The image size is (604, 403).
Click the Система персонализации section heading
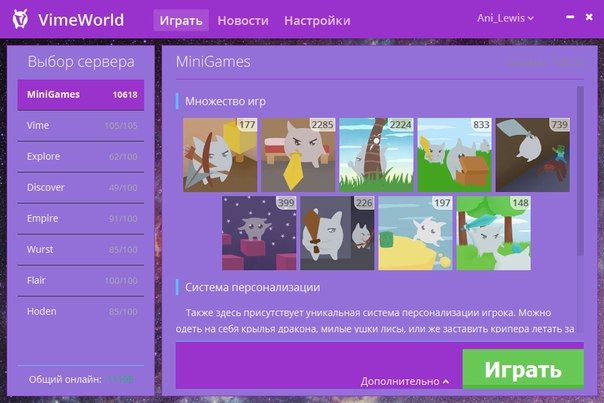click(252, 288)
